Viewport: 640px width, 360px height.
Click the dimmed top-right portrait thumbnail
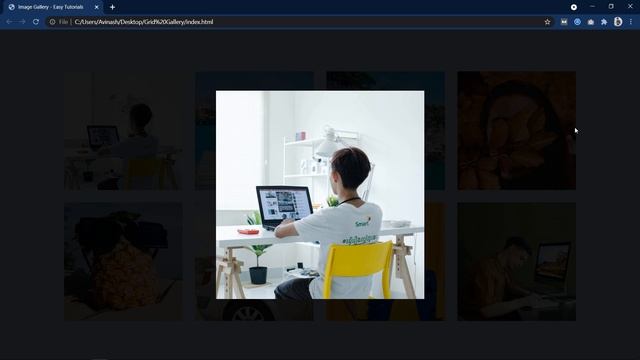(x=517, y=131)
